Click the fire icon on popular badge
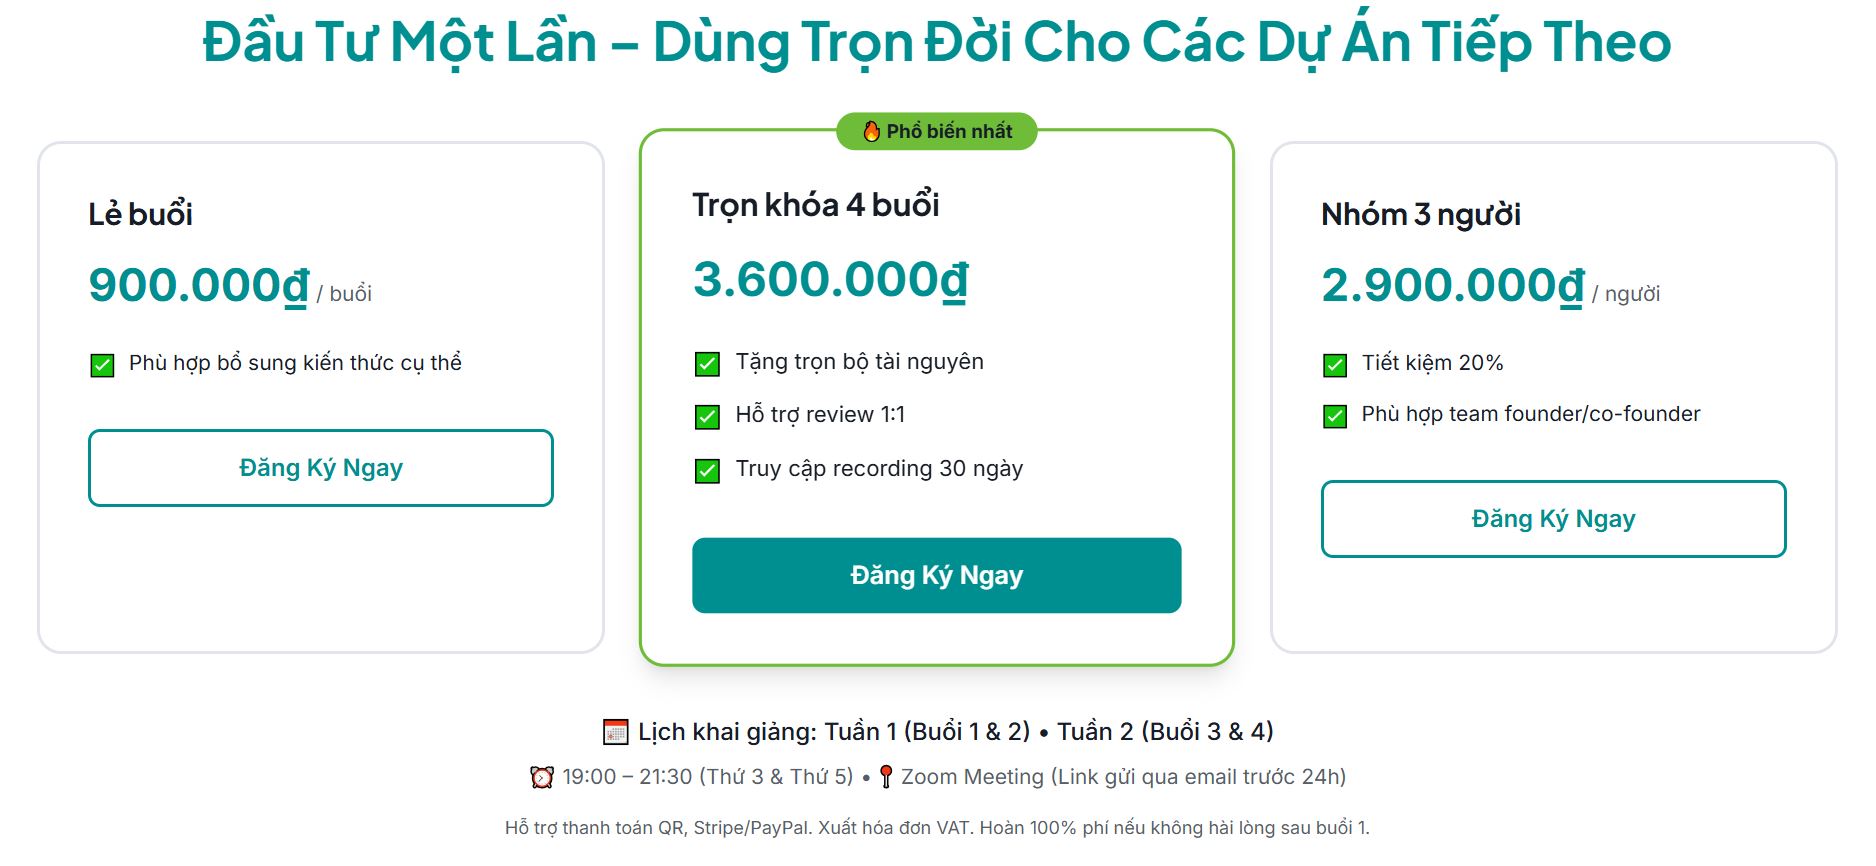Viewport: 1876px width, 866px height. (871, 131)
